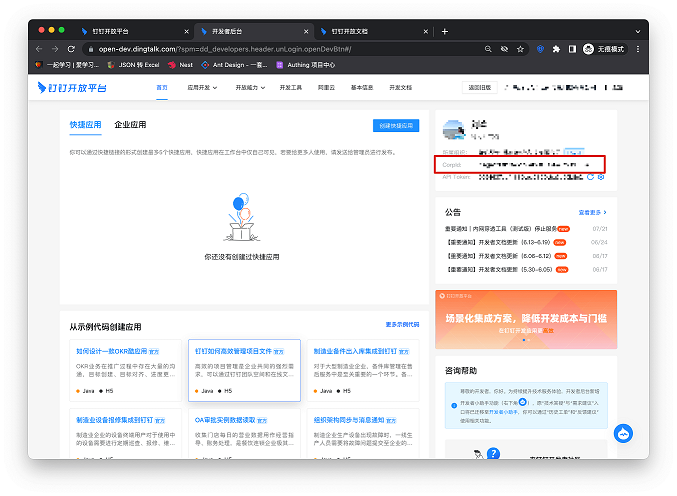Reload the page using browser refresh button
This screenshot has width=677, height=496.
click(72, 48)
